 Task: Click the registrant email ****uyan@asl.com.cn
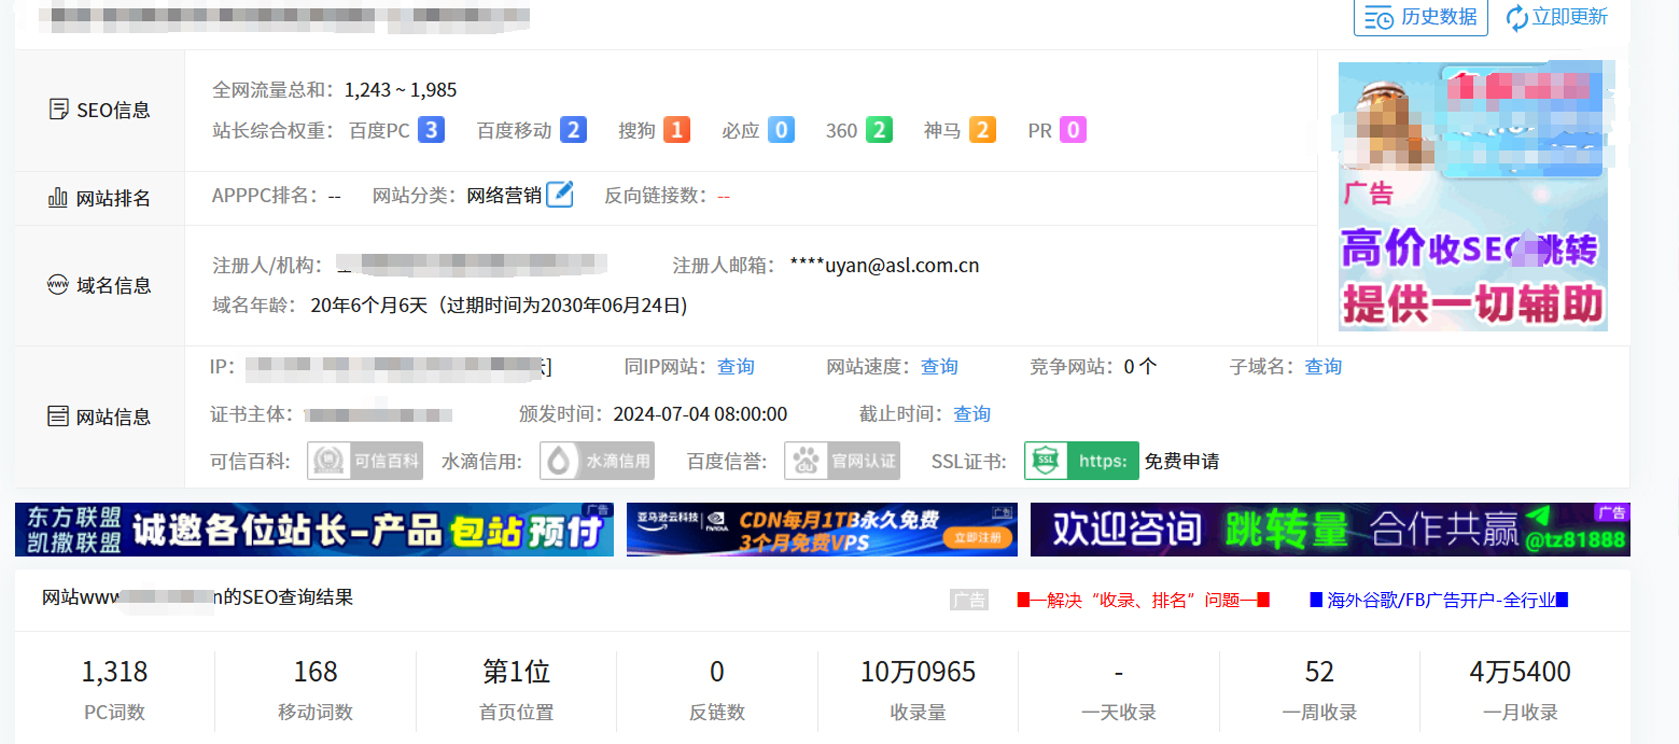[885, 265]
